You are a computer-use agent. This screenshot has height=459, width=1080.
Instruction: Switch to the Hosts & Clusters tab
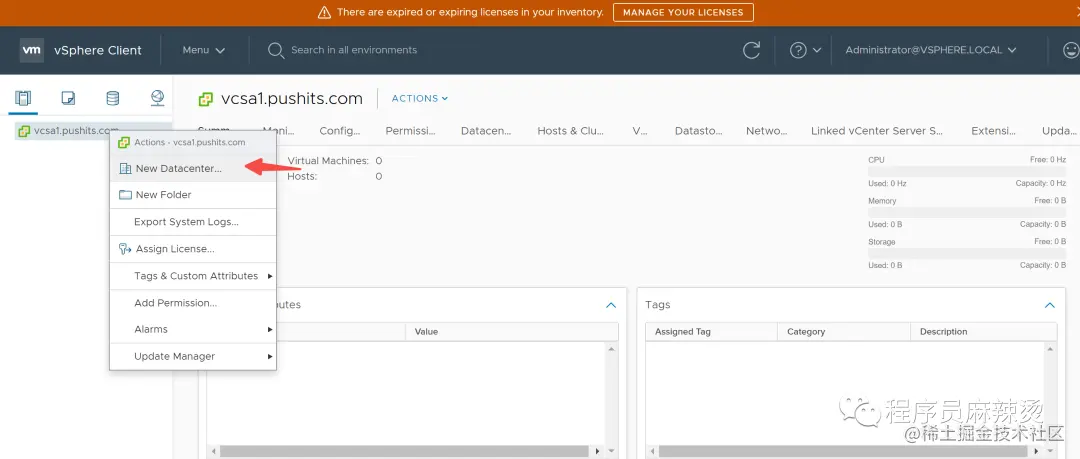pos(570,131)
